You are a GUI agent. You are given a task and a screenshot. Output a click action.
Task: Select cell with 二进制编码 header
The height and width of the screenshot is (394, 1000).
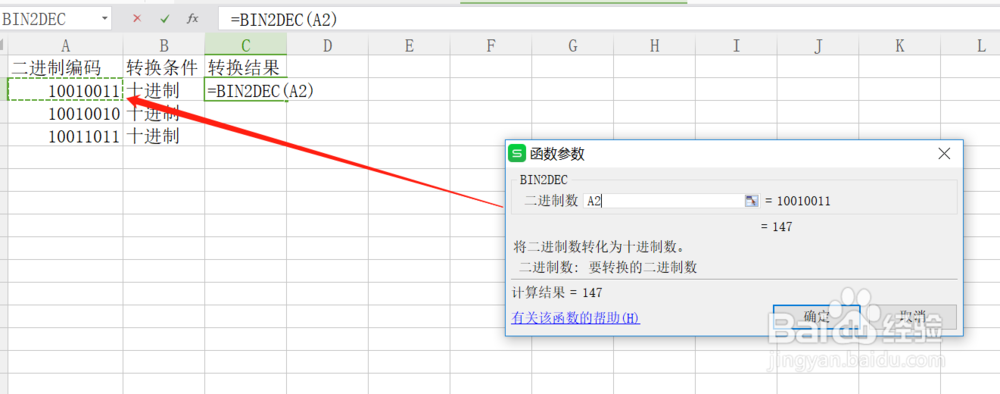click(x=65, y=67)
